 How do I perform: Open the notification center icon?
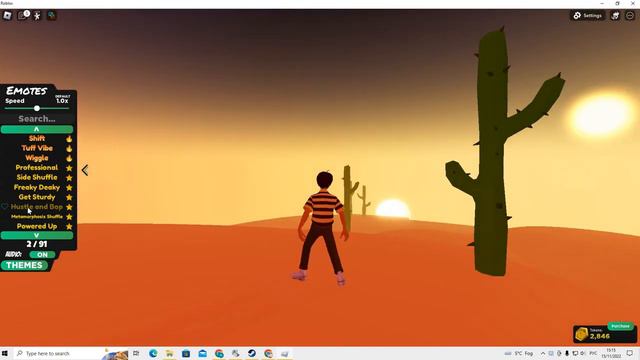630,353
